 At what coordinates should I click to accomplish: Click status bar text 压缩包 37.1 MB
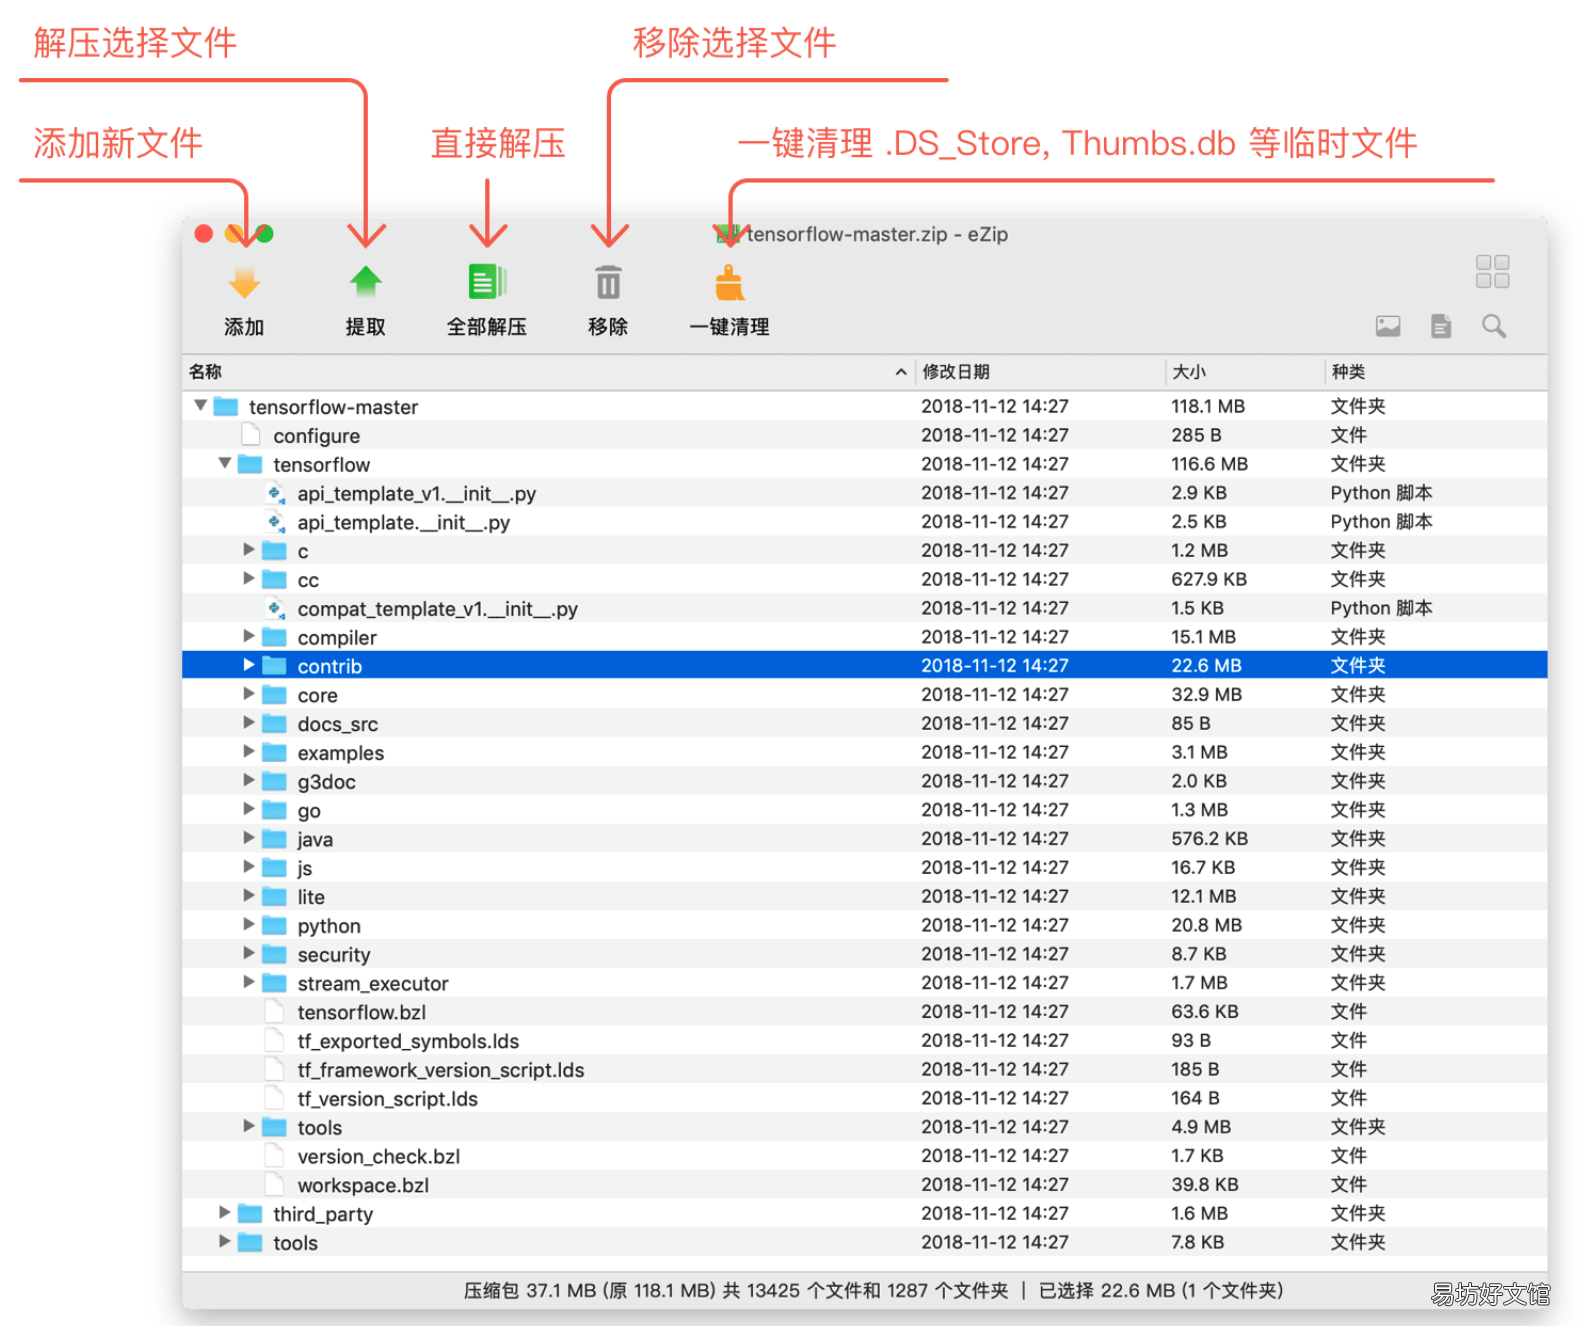click(530, 1291)
